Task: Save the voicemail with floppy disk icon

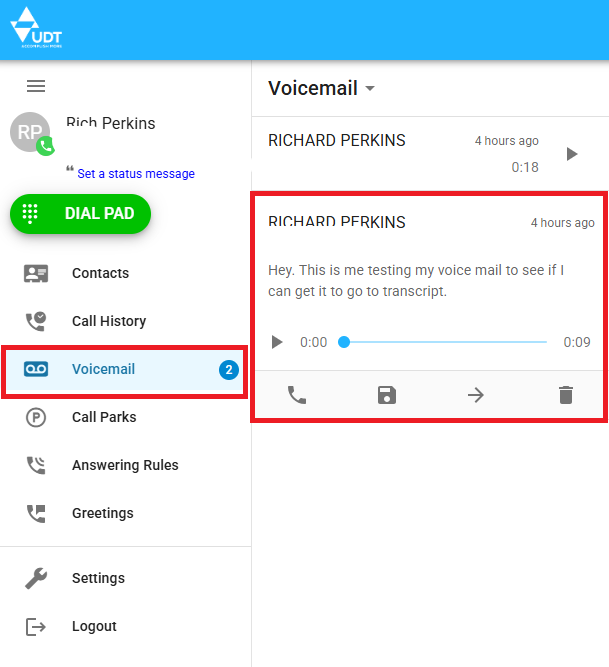Action: [387, 395]
